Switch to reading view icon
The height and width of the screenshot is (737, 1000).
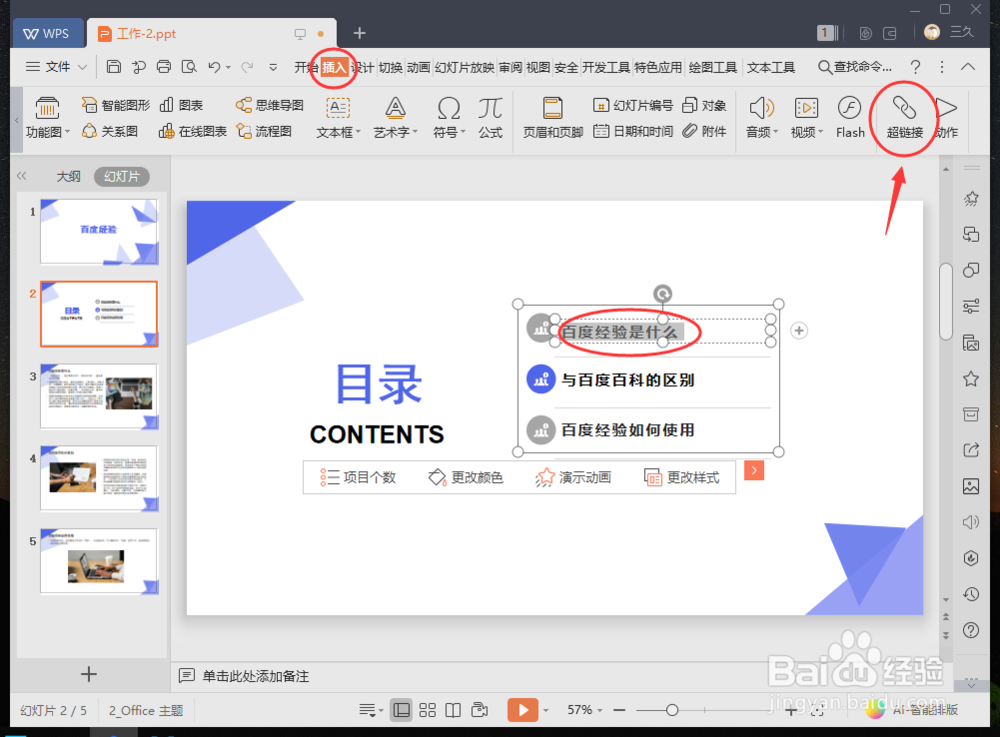(453, 710)
